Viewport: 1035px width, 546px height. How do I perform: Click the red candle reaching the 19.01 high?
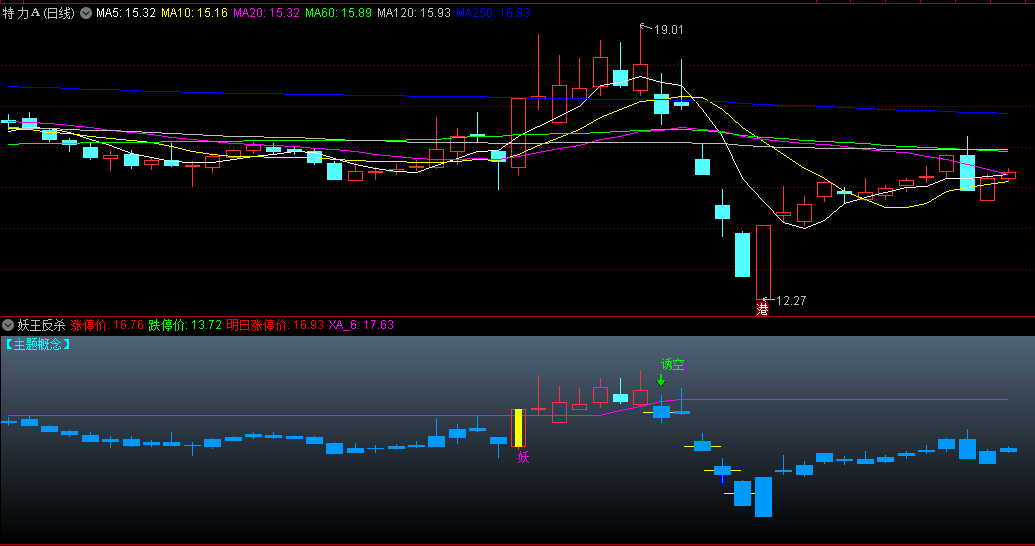[x=640, y=58]
